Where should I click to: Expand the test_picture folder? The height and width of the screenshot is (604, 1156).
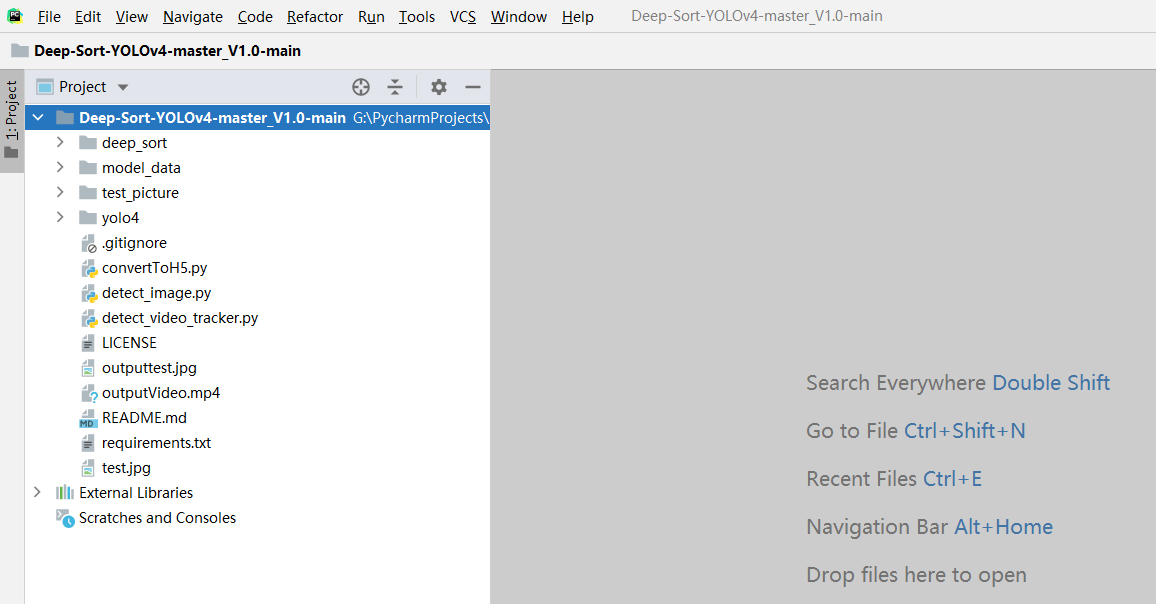pos(60,192)
